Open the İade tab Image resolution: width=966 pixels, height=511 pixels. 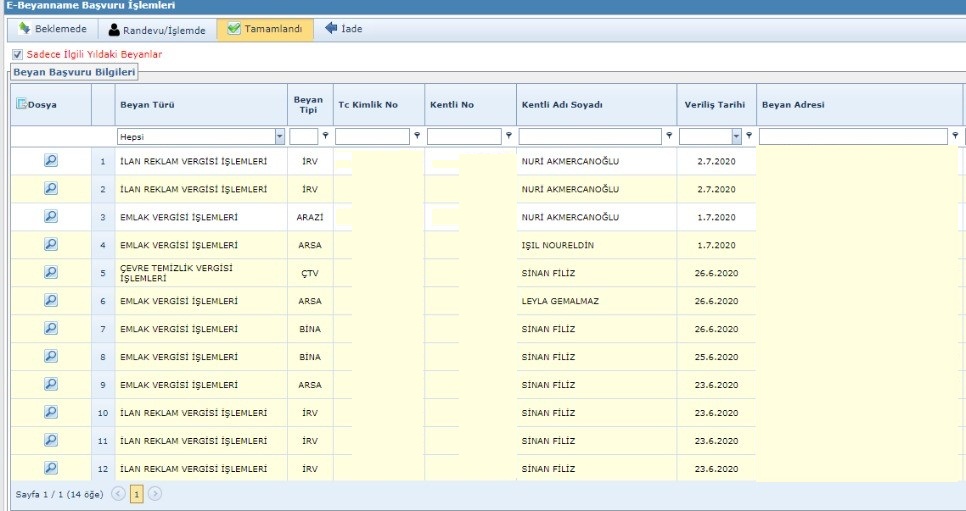[x=343, y=29]
